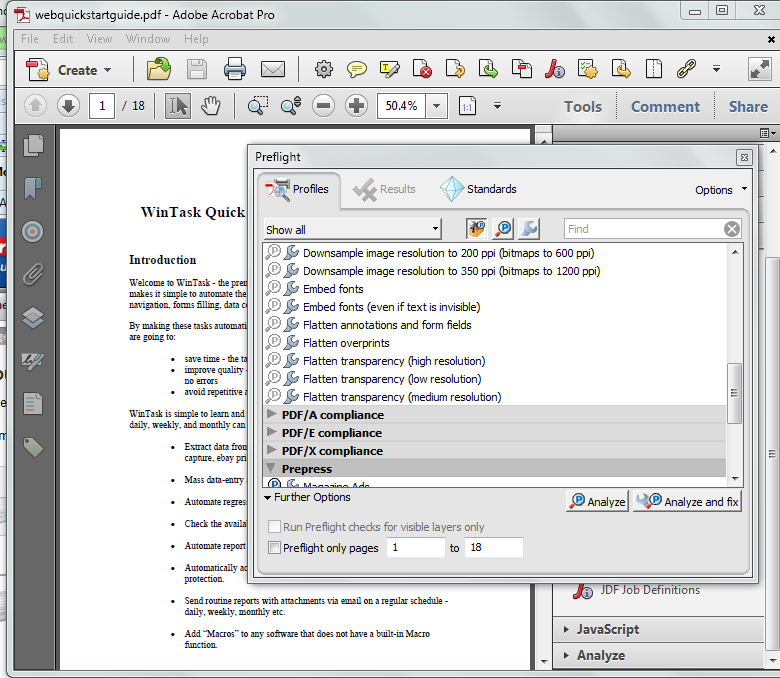Click the Print icon in toolbar
The width and height of the screenshot is (780, 678).
(234, 69)
